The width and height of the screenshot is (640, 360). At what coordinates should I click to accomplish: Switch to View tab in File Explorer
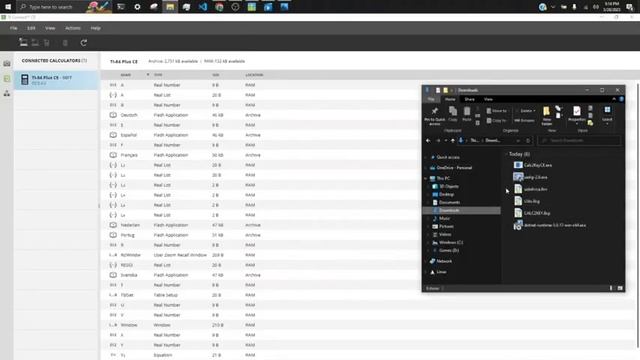pyautogui.click(x=488, y=99)
